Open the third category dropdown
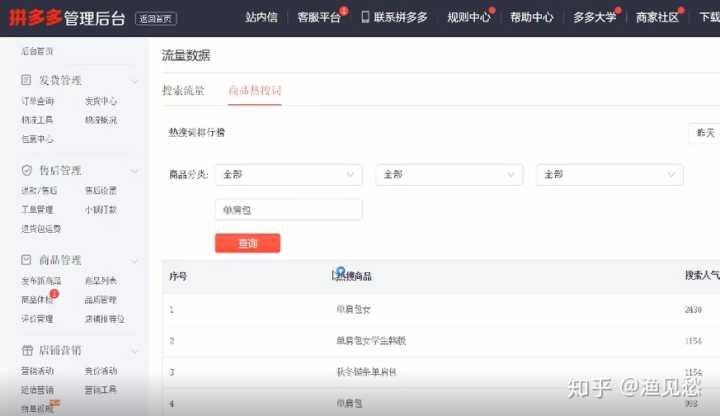The image size is (720, 416). click(610, 174)
